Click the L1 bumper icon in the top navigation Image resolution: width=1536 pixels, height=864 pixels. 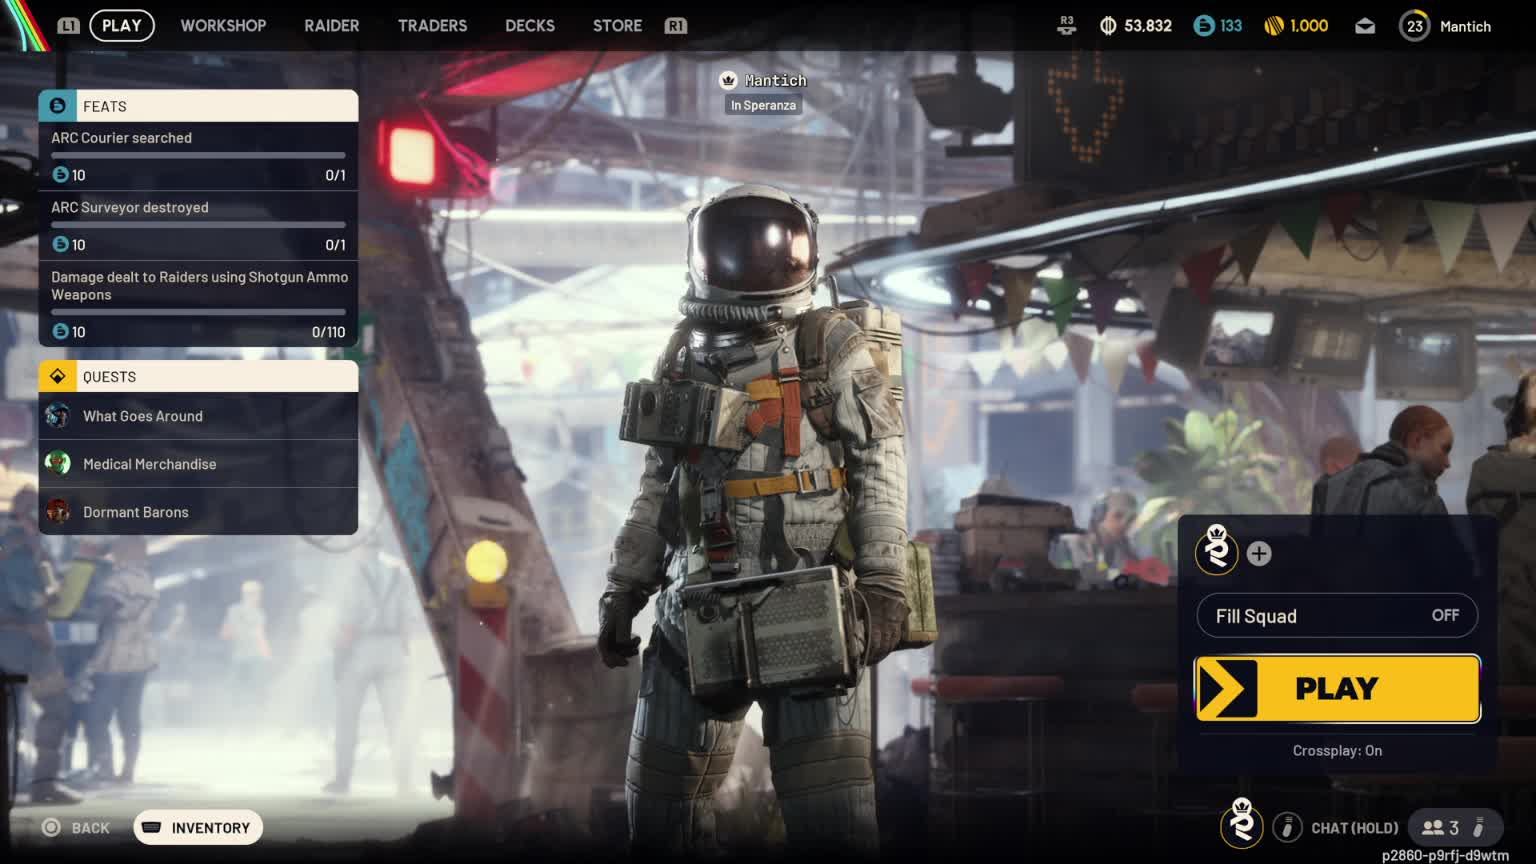(68, 26)
